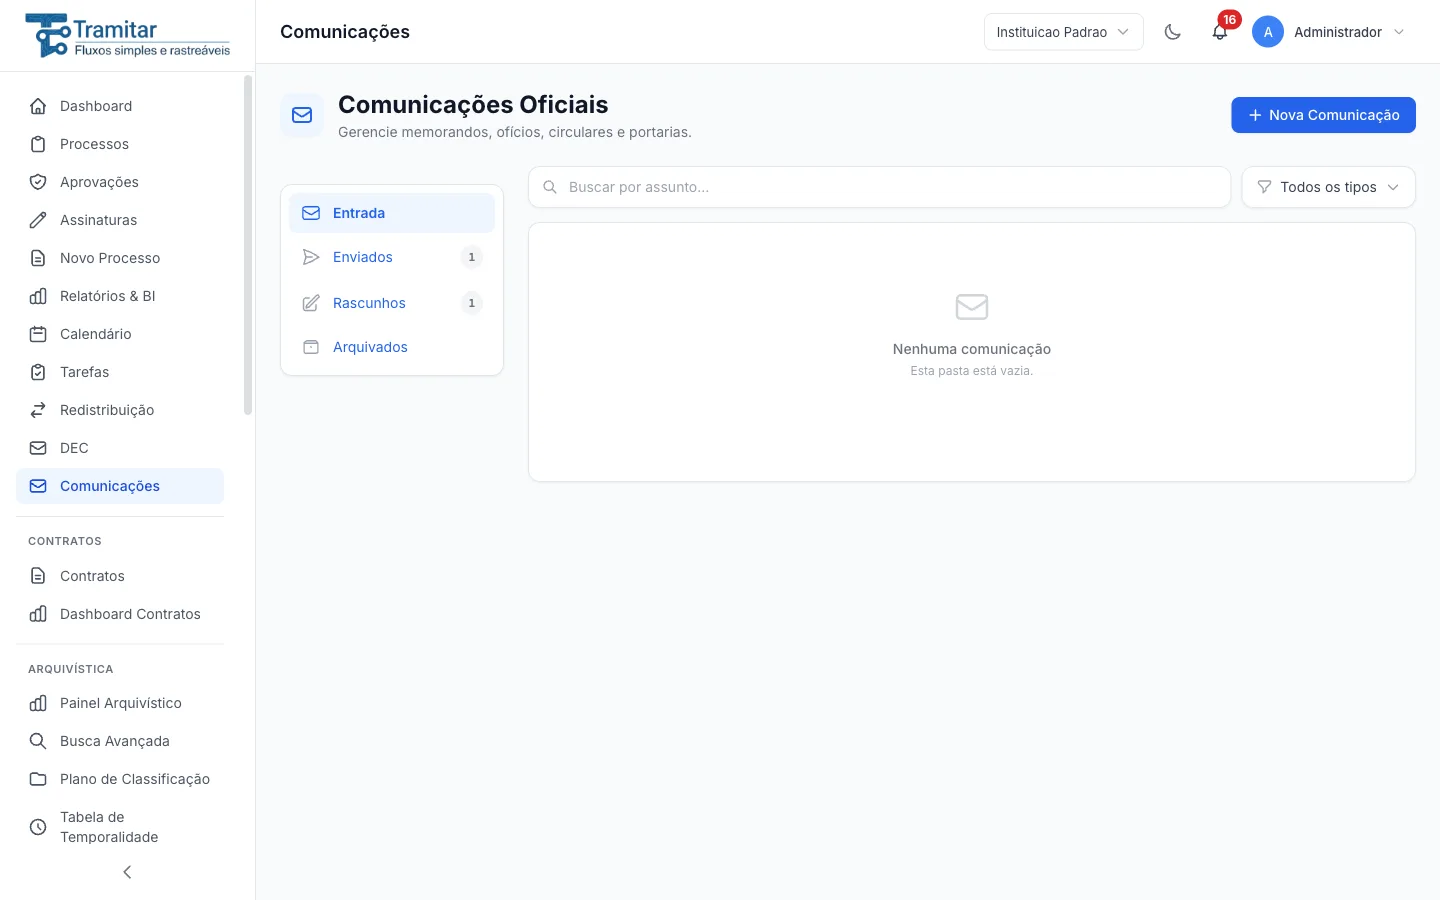
Task: Click the funnel filter icon
Action: pos(1264,187)
